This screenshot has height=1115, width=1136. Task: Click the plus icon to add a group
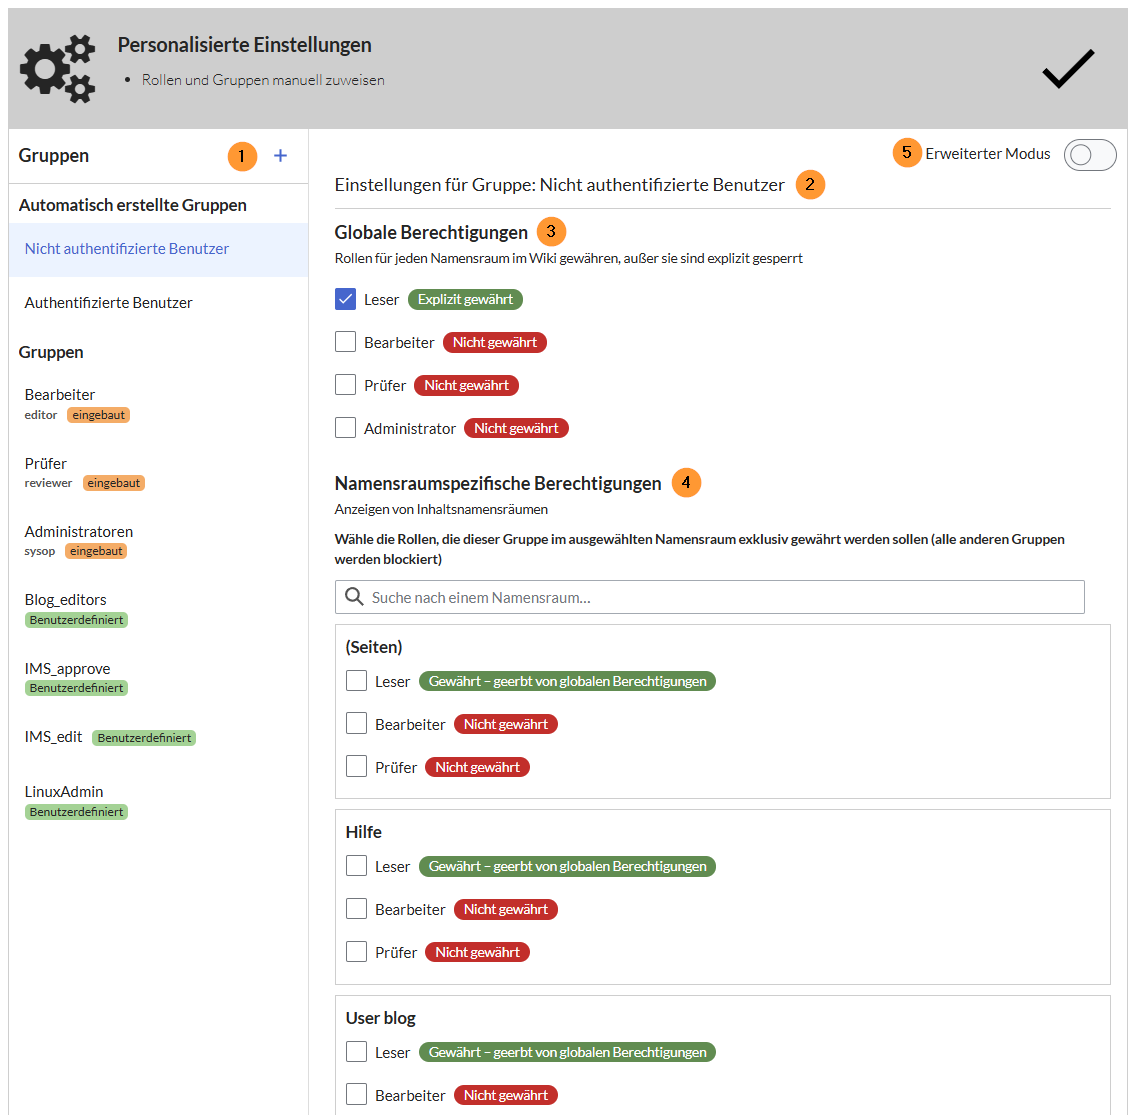click(x=280, y=156)
